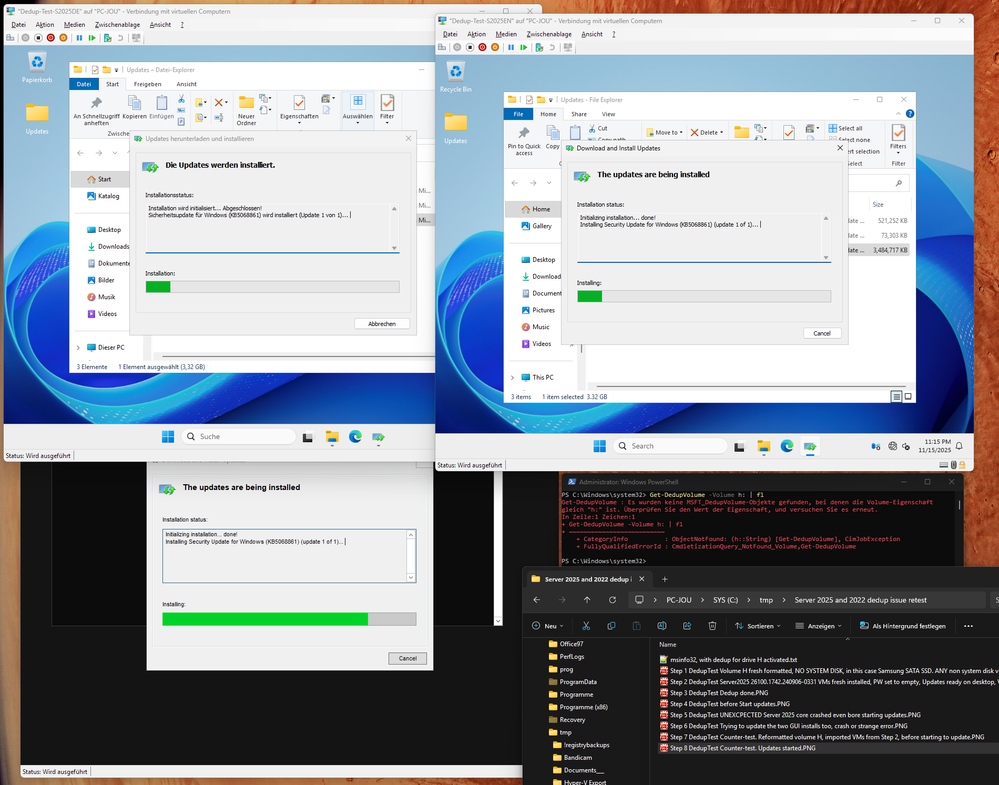Pause the Dedup-Test-S2025EN virtual machine
The width and height of the screenshot is (999, 785).
[511, 48]
